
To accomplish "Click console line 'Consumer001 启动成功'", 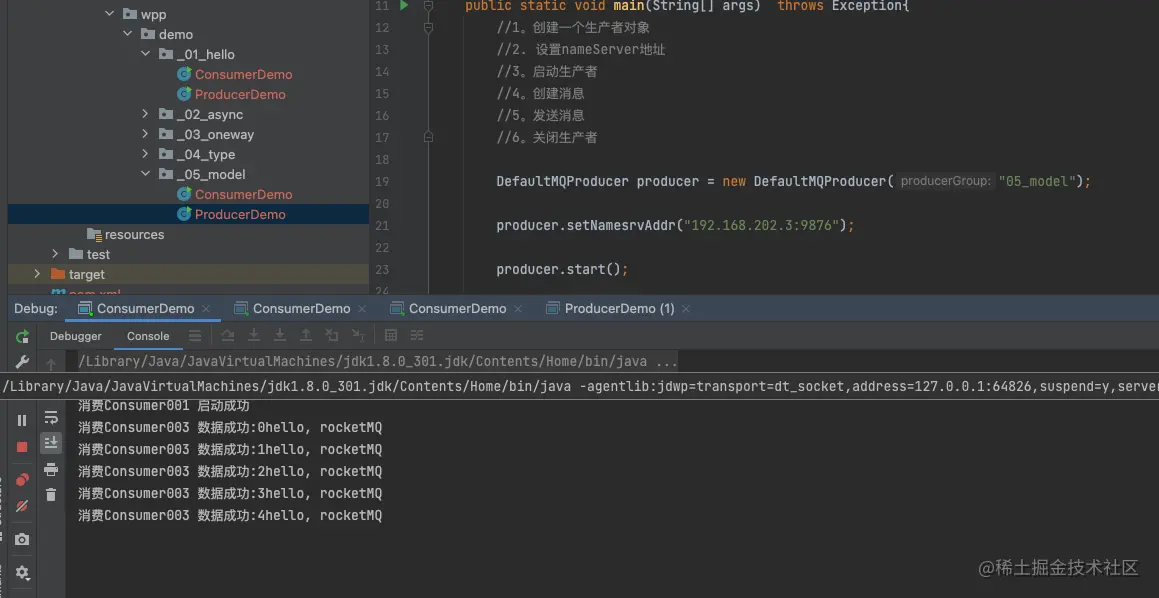I will [164, 405].
